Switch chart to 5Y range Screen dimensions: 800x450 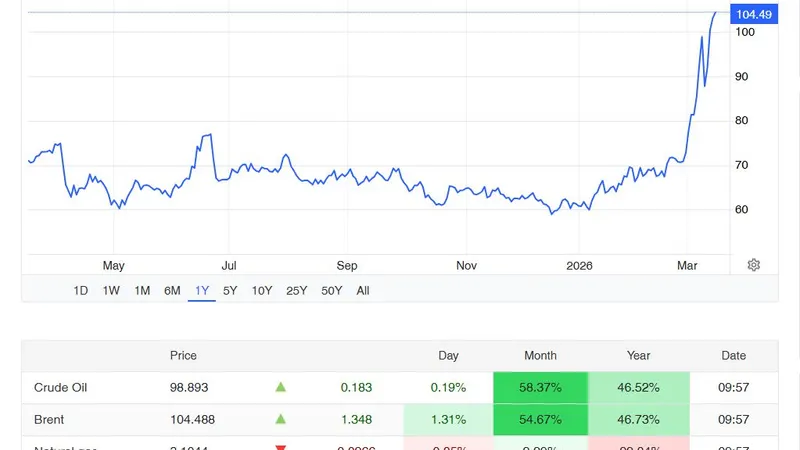(x=230, y=291)
